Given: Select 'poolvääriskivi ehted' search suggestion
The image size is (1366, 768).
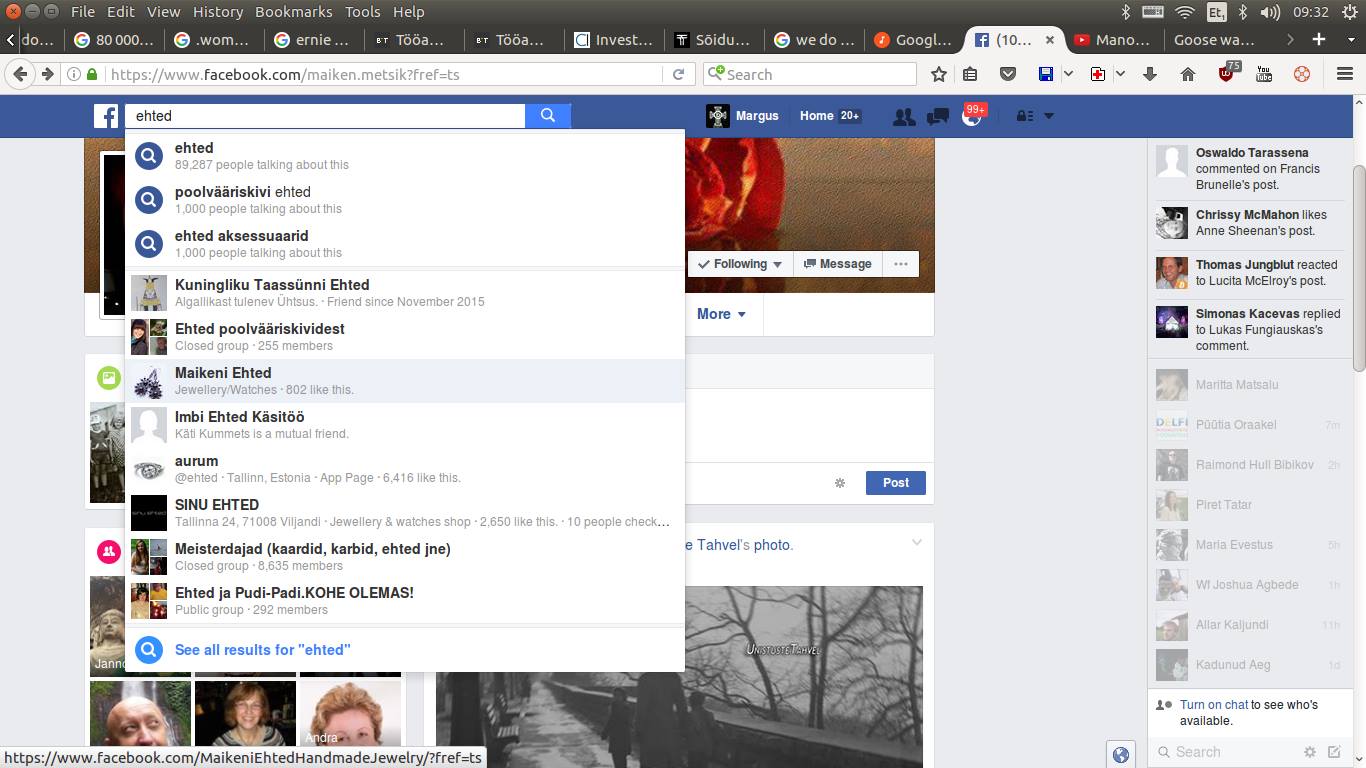Looking at the screenshot, I should 405,199.
